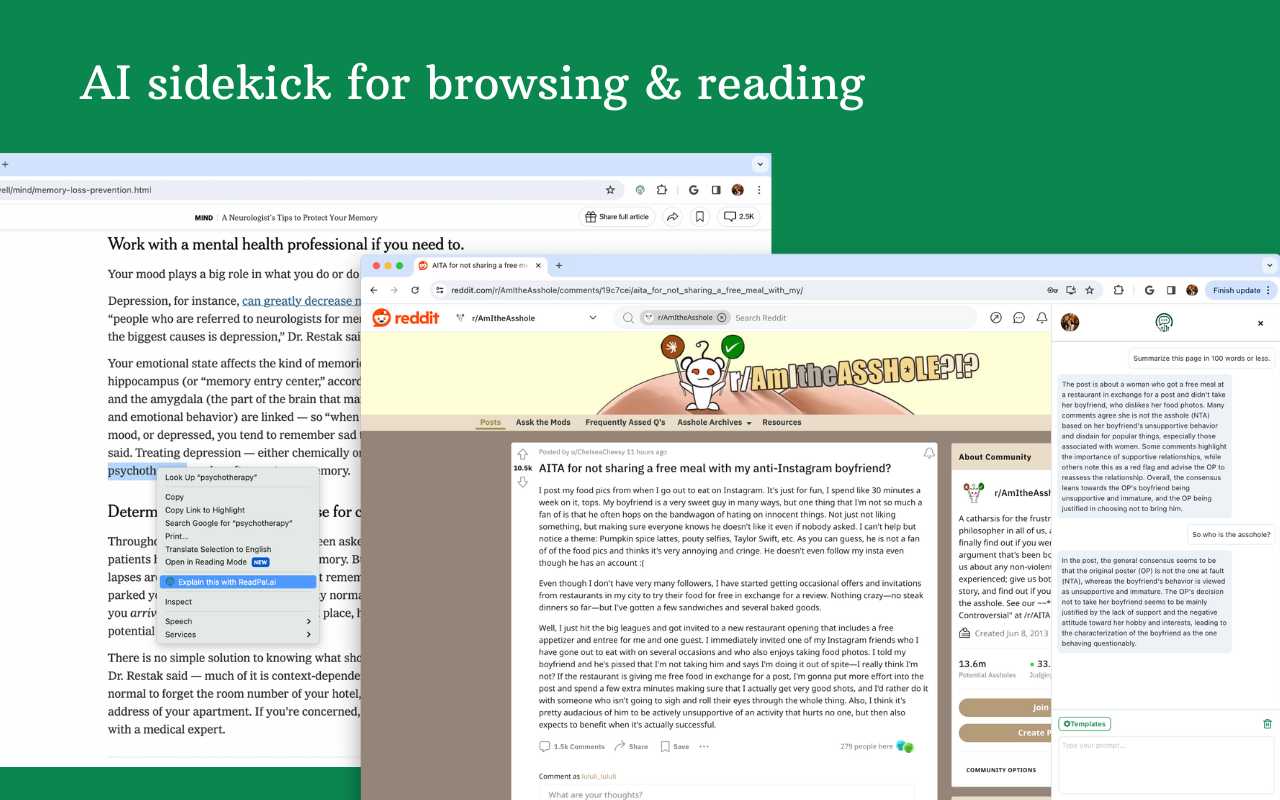Open the tab search chevron in the article window
This screenshot has width=1280, height=800.
pyautogui.click(x=760, y=164)
